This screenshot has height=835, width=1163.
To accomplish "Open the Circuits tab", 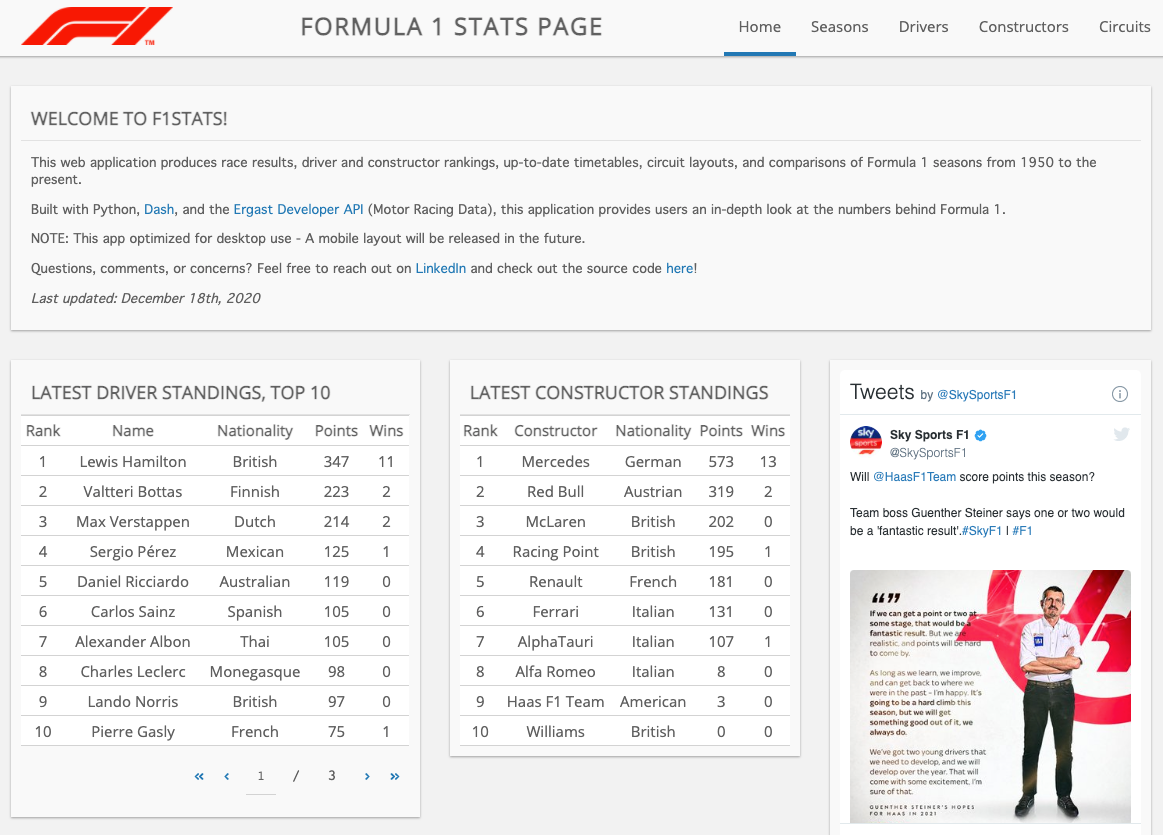I will (x=1124, y=27).
